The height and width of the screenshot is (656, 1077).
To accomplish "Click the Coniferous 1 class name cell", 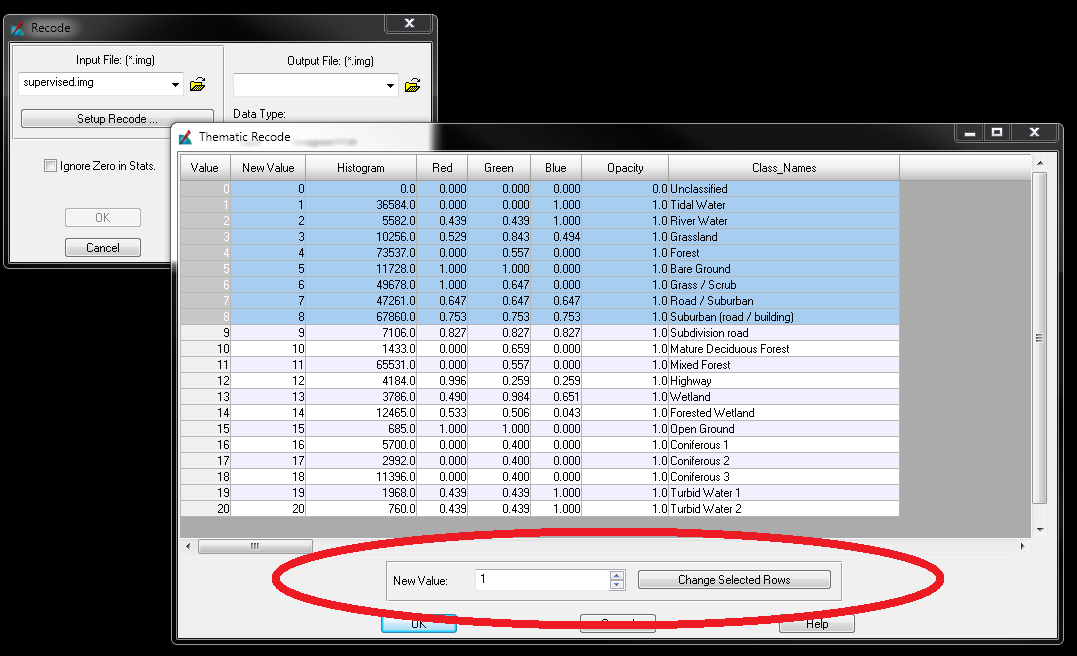I will tap(784, 445).
